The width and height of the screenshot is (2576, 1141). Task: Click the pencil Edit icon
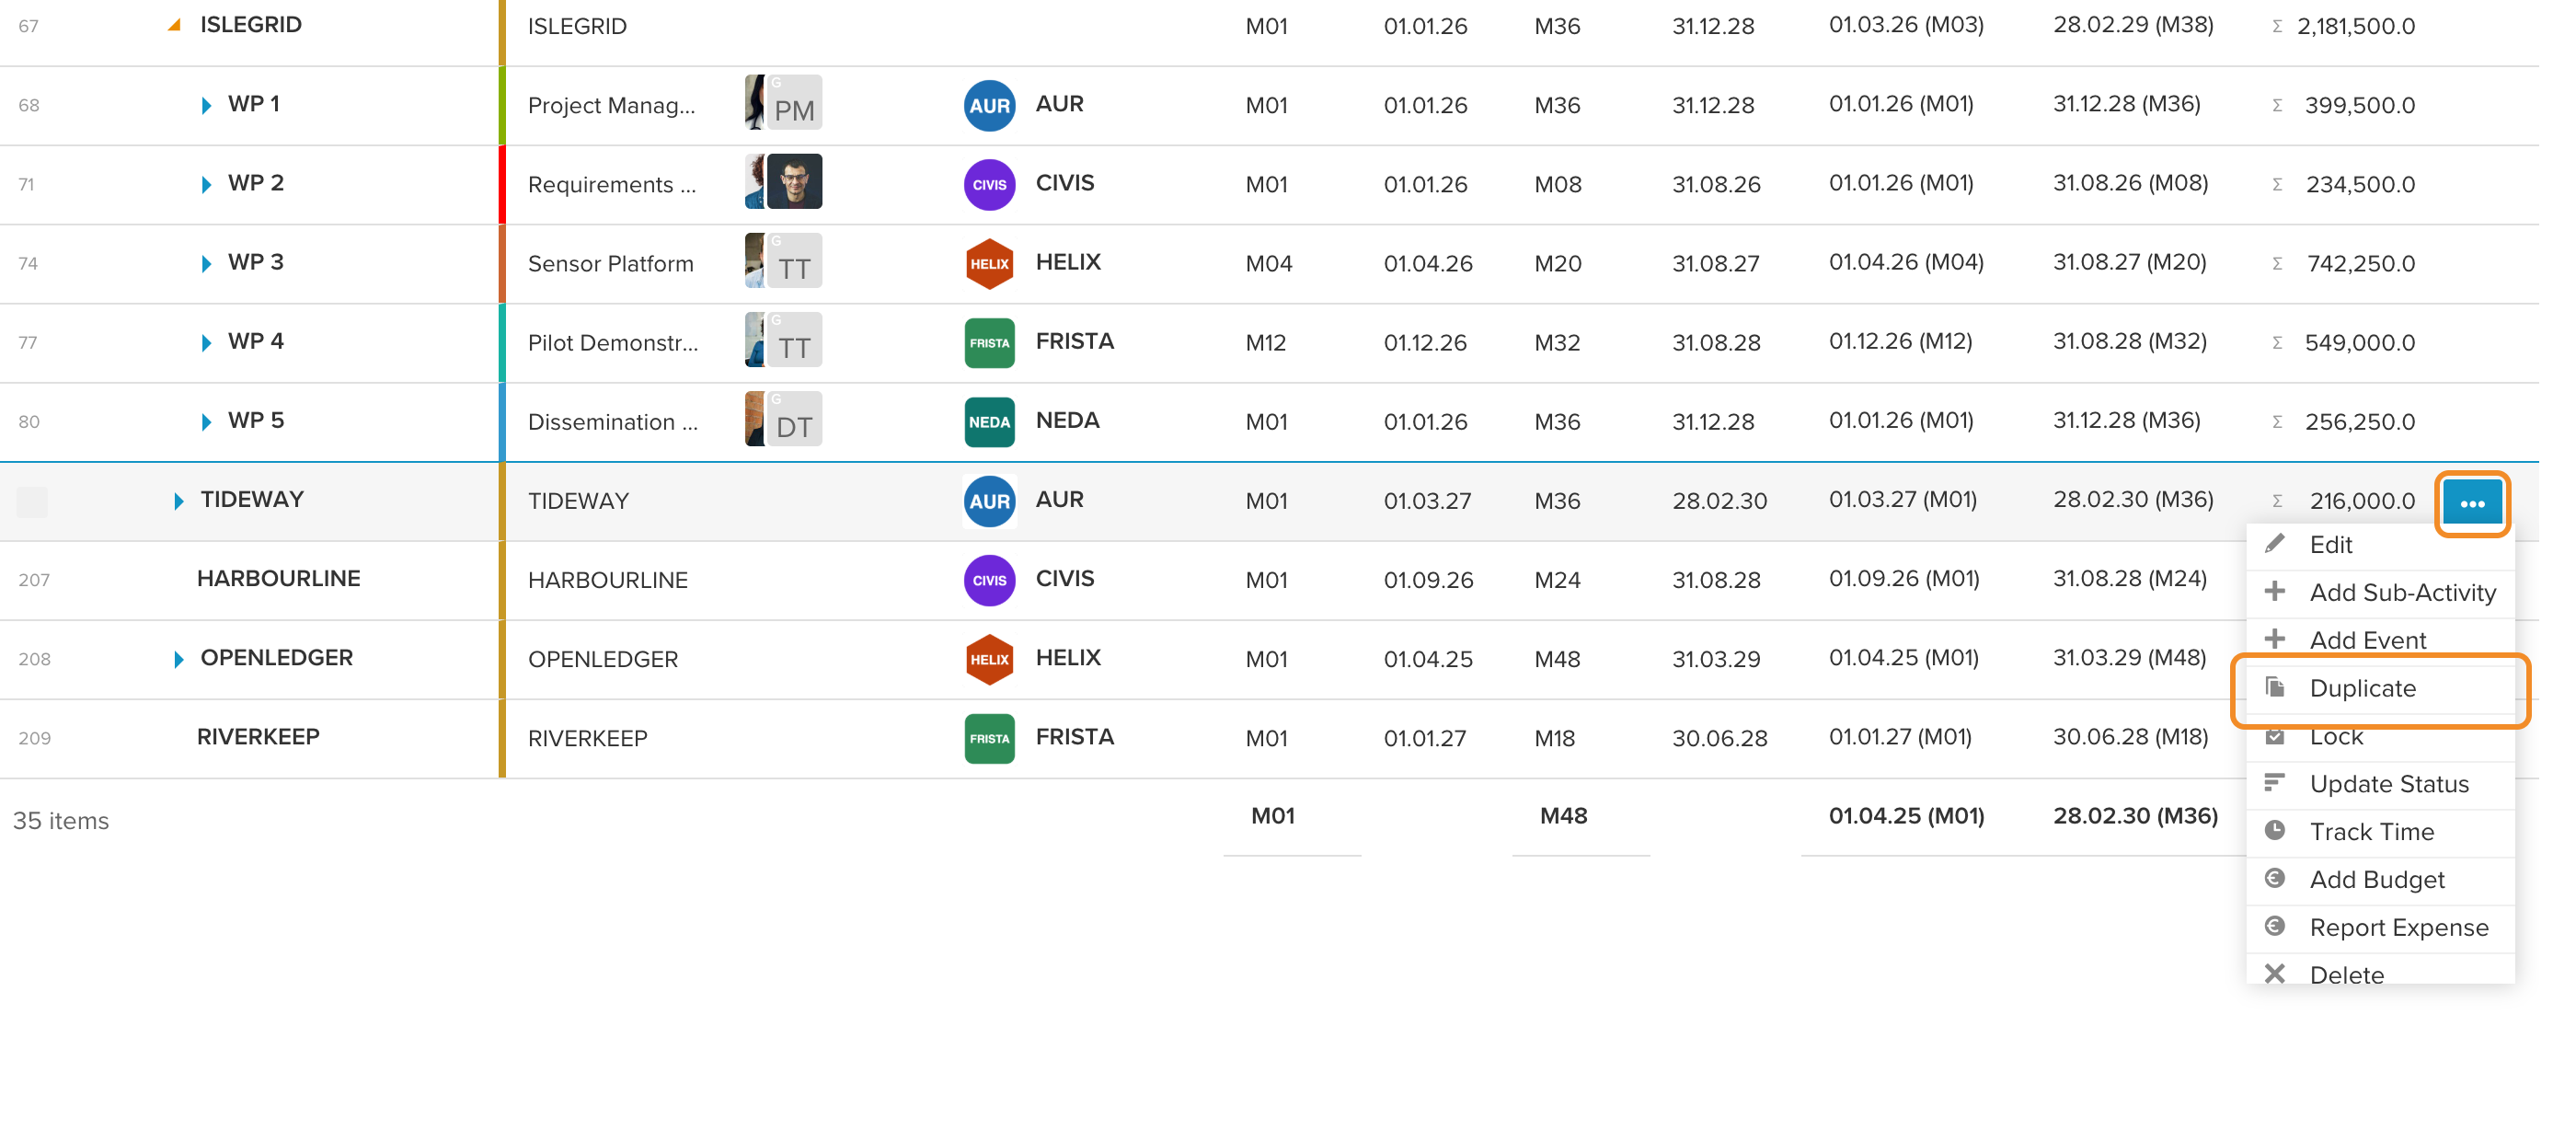2274,543
